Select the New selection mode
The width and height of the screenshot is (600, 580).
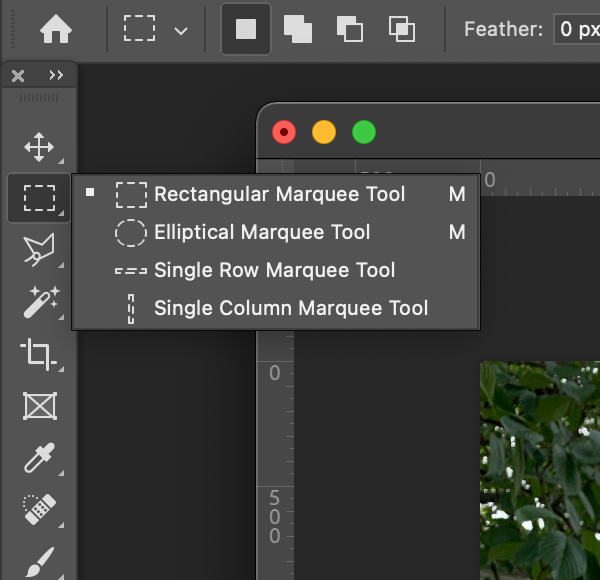point(246,29)
